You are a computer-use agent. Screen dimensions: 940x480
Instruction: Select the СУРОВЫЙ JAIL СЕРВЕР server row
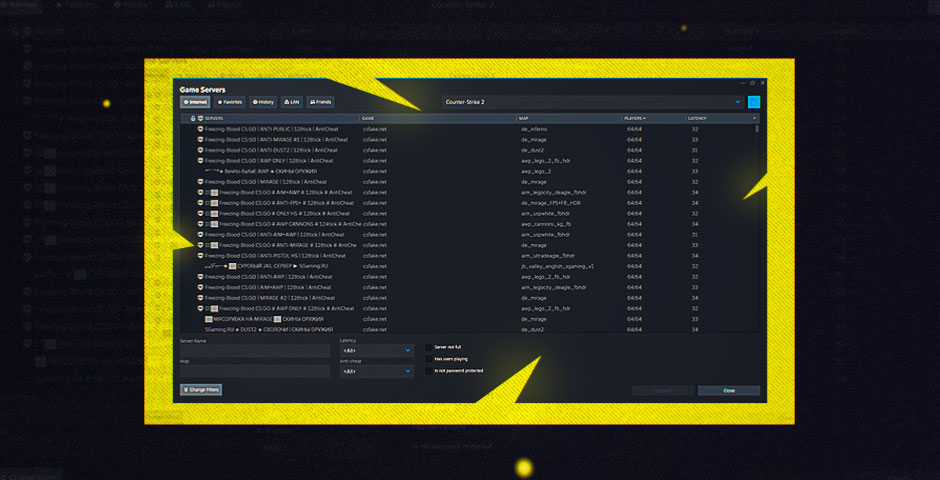pos(469,266)
